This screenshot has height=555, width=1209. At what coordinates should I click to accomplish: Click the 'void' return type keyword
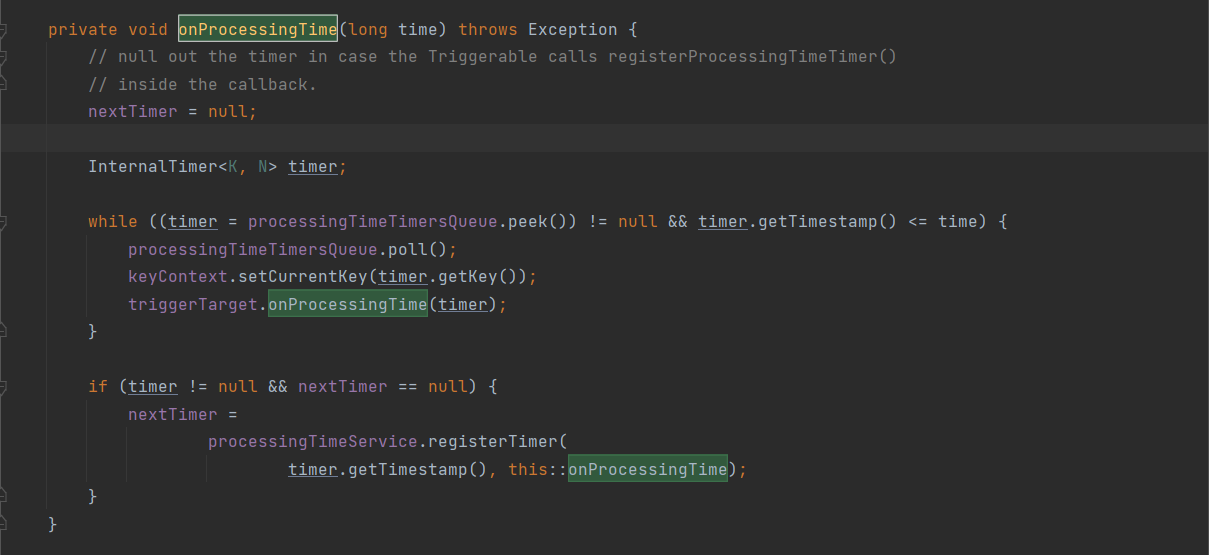tap(148, 29)
